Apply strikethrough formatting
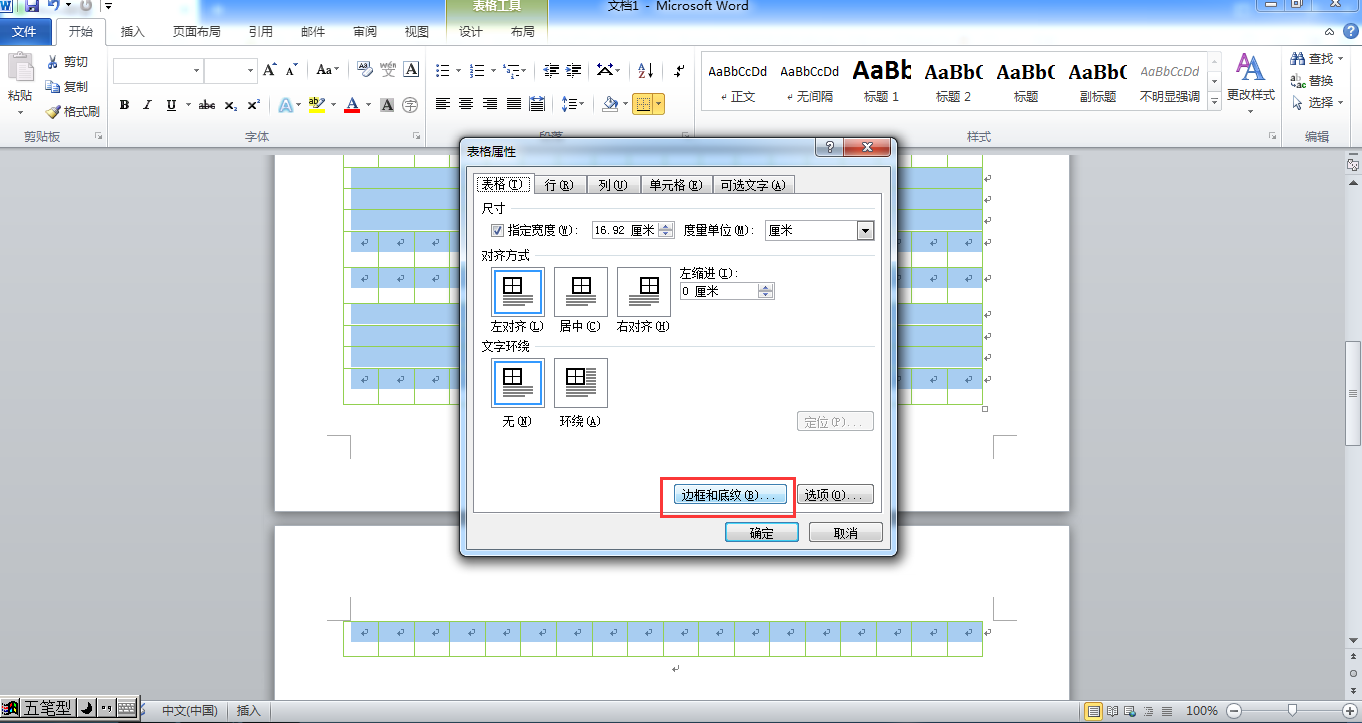Image resolution: width=1362 pixels, height=723 pixels. pyautogui.click(x=207, y=104)
